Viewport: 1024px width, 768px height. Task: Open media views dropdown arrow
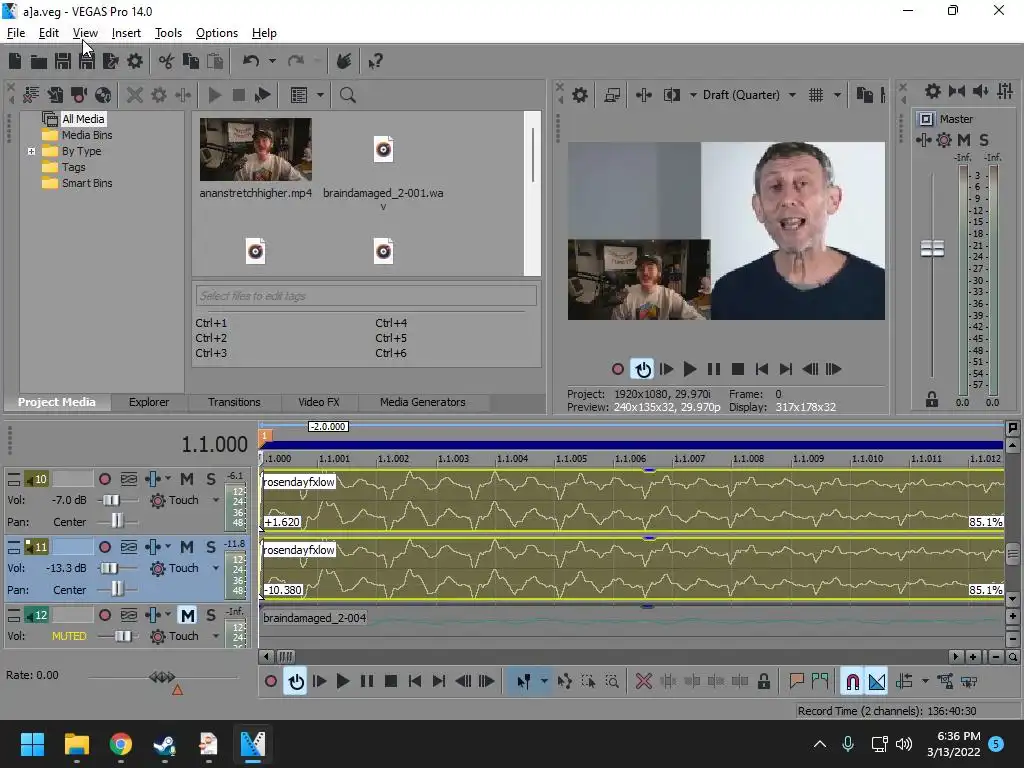[x=320, y=95]
